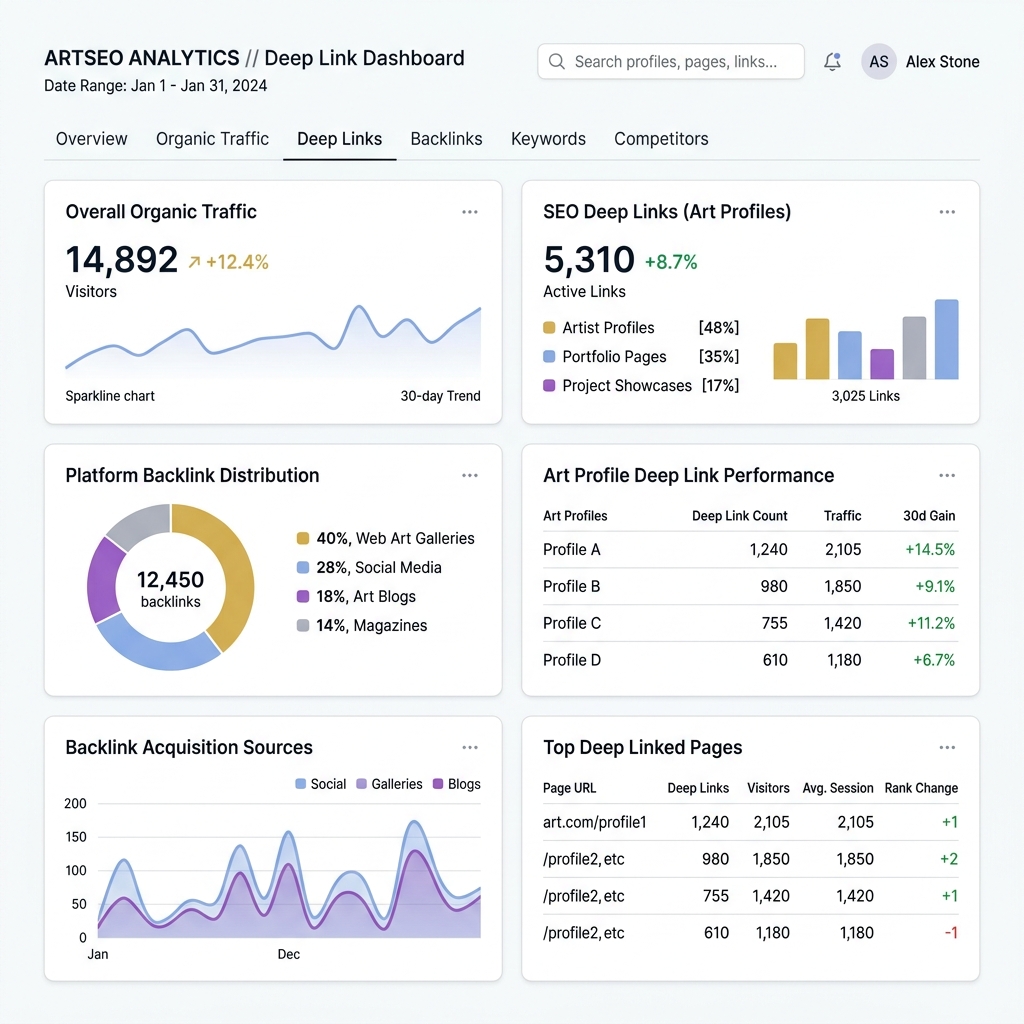Click the ARTSEO ANALYTICS title
This screenshot has height=1024, width=1024.
point(142,58)
